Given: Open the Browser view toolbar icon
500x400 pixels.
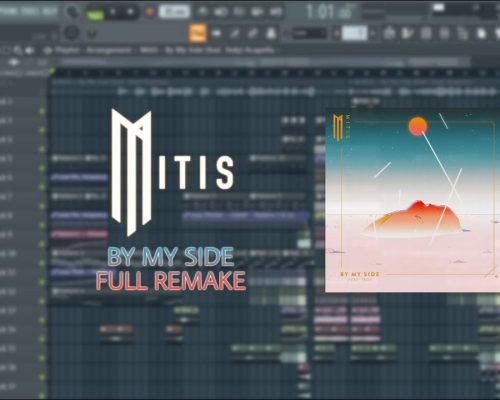Looking at the screenshot, I should 462,33.
